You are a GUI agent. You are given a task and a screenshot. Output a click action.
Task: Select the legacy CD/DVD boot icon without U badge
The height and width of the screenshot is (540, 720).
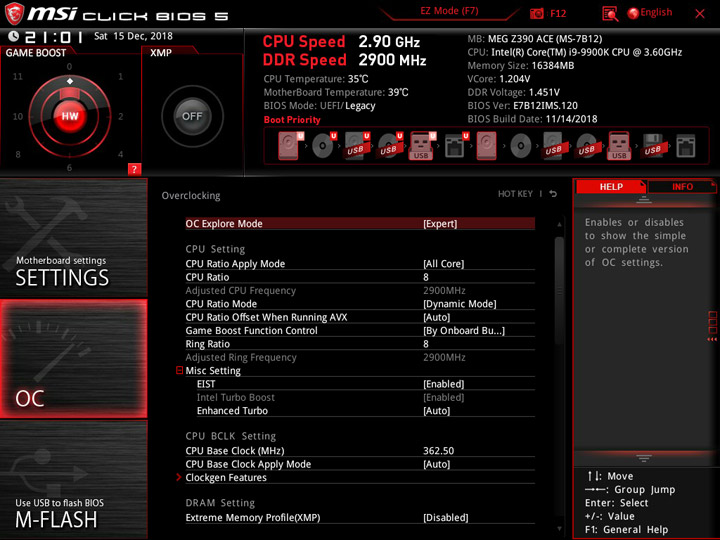point(521,146)
